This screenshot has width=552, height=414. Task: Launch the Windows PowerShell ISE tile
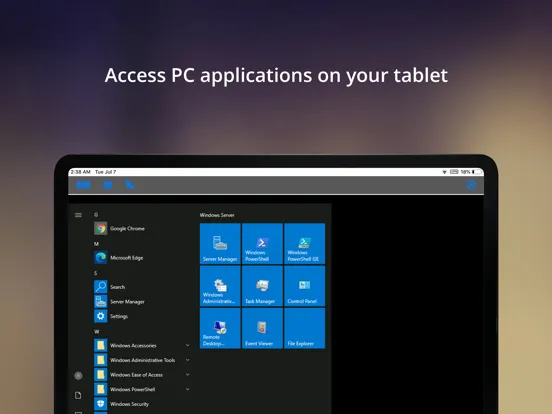tap(305, 244)
